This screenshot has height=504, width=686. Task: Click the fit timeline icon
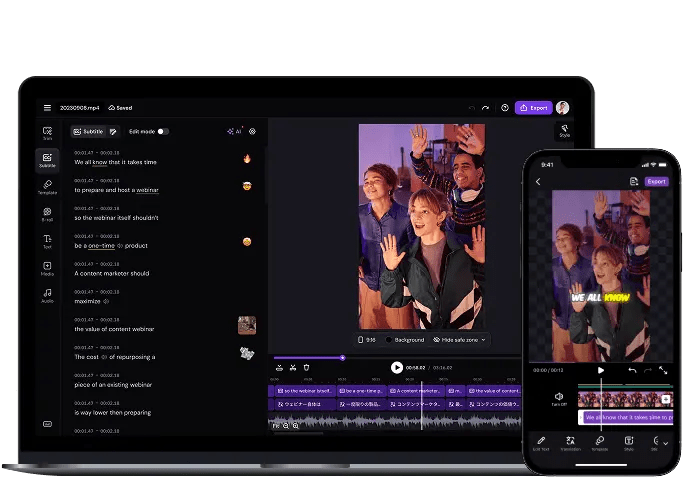pyautogui.click(x=276, y=425)
